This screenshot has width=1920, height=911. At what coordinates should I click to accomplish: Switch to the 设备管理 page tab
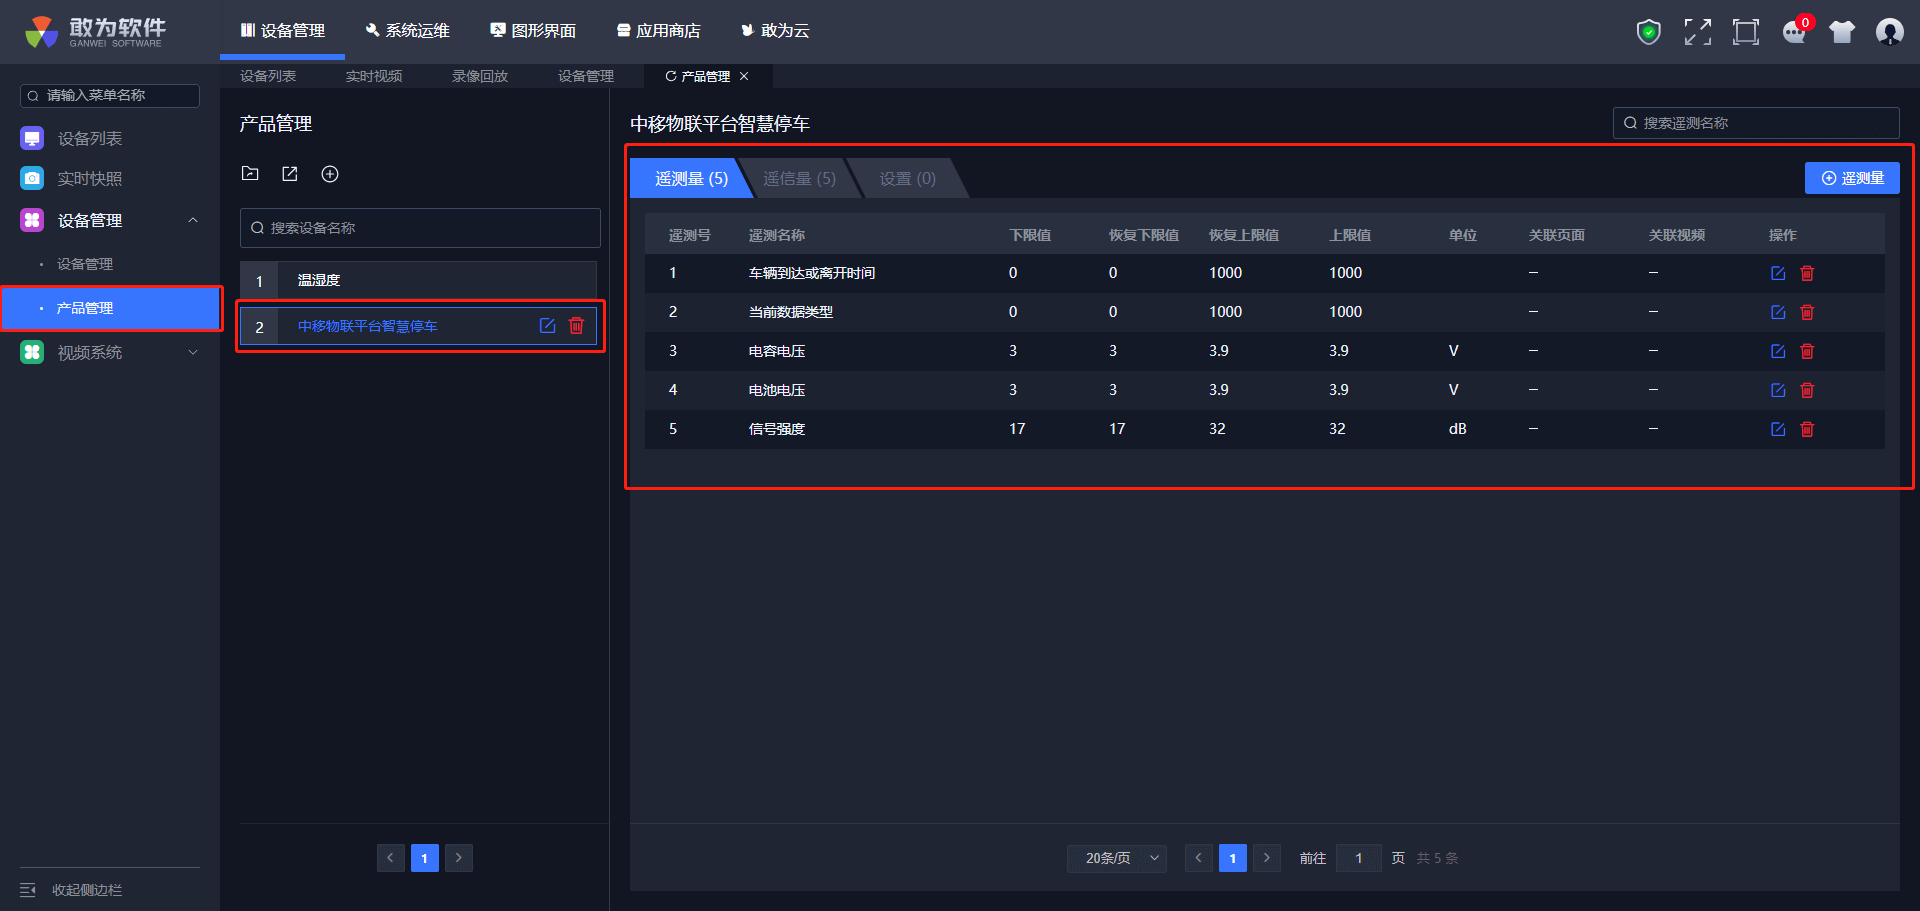click(x=586, y=76)
